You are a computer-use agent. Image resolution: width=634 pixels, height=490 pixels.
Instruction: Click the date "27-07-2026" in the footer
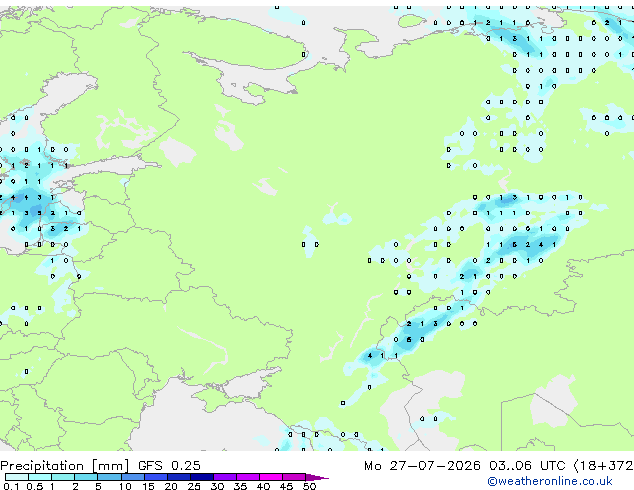coord(435,466)
